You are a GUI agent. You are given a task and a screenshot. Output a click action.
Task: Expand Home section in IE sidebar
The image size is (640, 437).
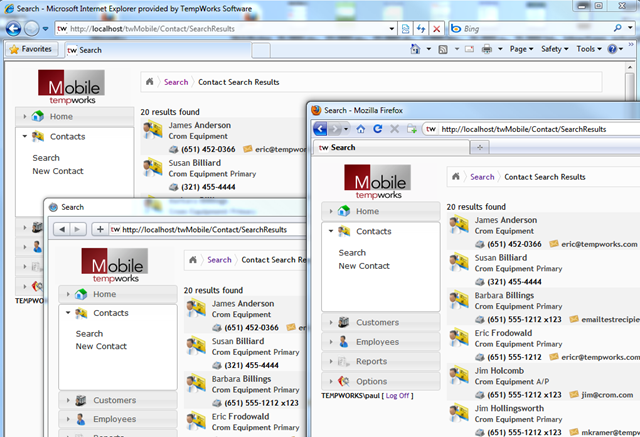click(74, 116)
